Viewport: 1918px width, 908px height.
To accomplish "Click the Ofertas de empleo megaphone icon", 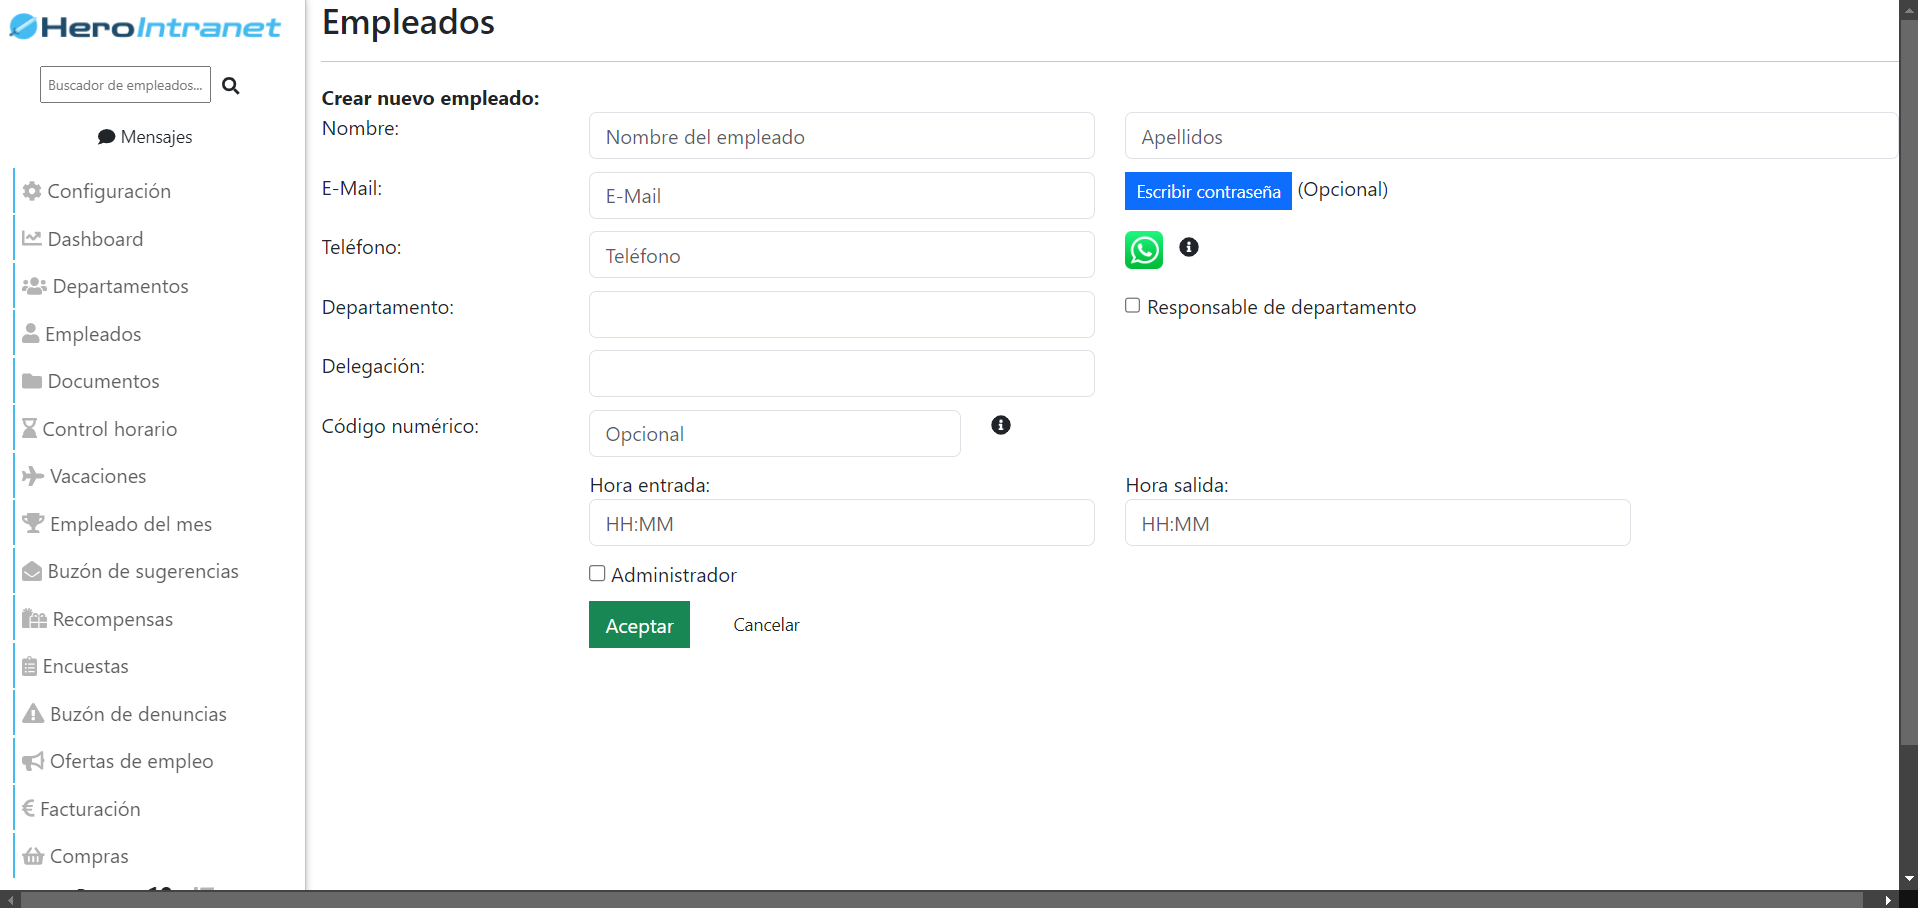I will [33, 761].
